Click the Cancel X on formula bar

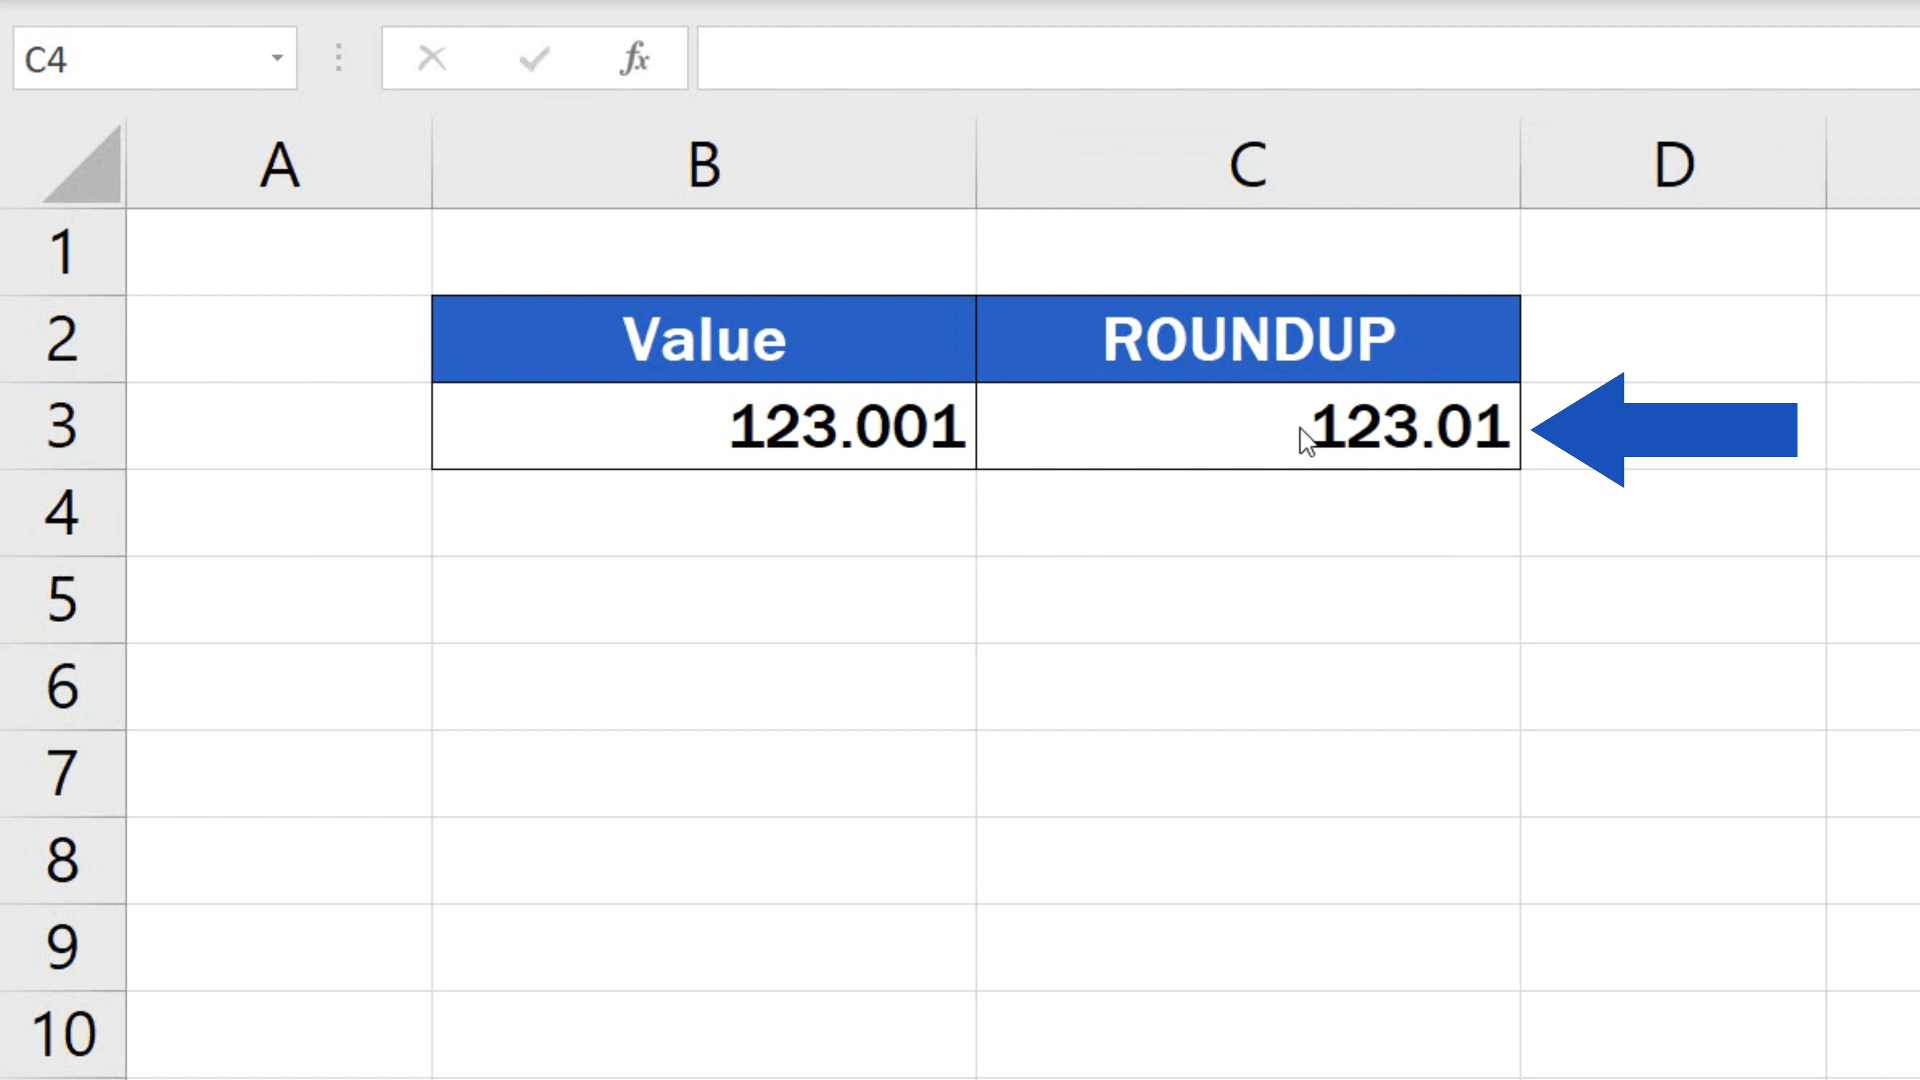[432, 57]
